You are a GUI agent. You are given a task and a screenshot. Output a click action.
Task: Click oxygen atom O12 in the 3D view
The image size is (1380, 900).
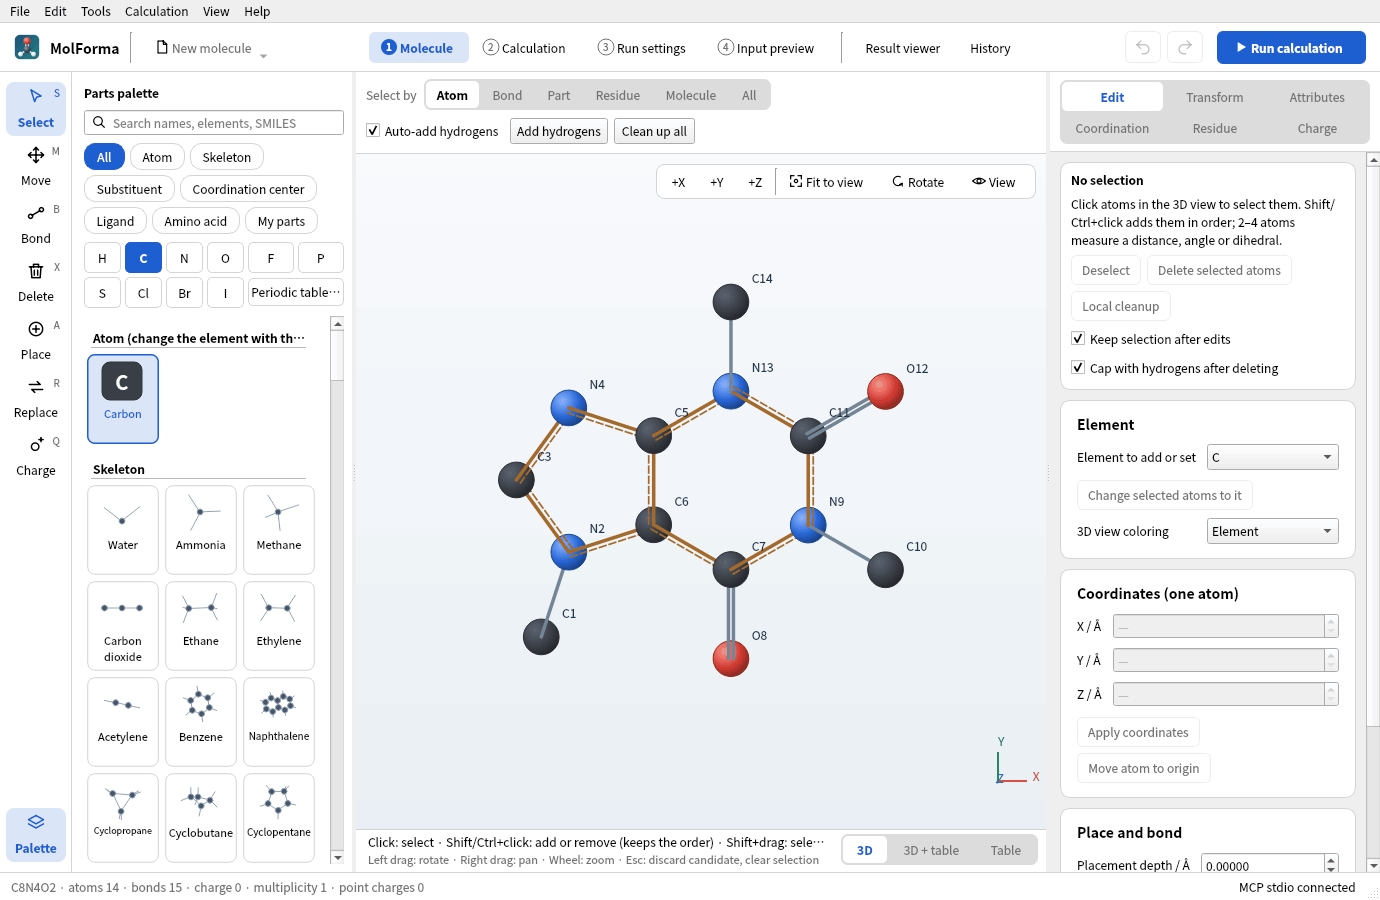click(885, 391)
